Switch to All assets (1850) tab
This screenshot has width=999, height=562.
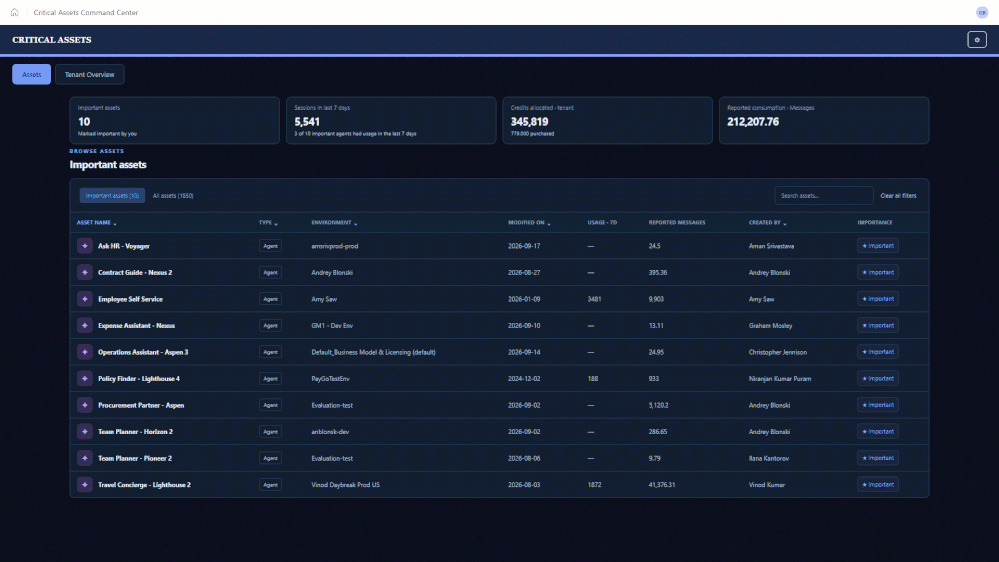point(173,196)
